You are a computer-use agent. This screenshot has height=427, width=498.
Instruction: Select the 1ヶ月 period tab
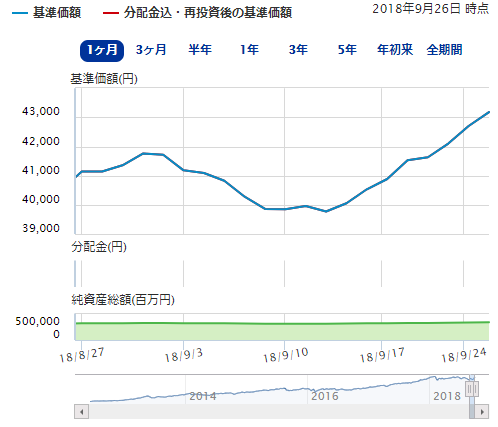(x=102, y=51)
